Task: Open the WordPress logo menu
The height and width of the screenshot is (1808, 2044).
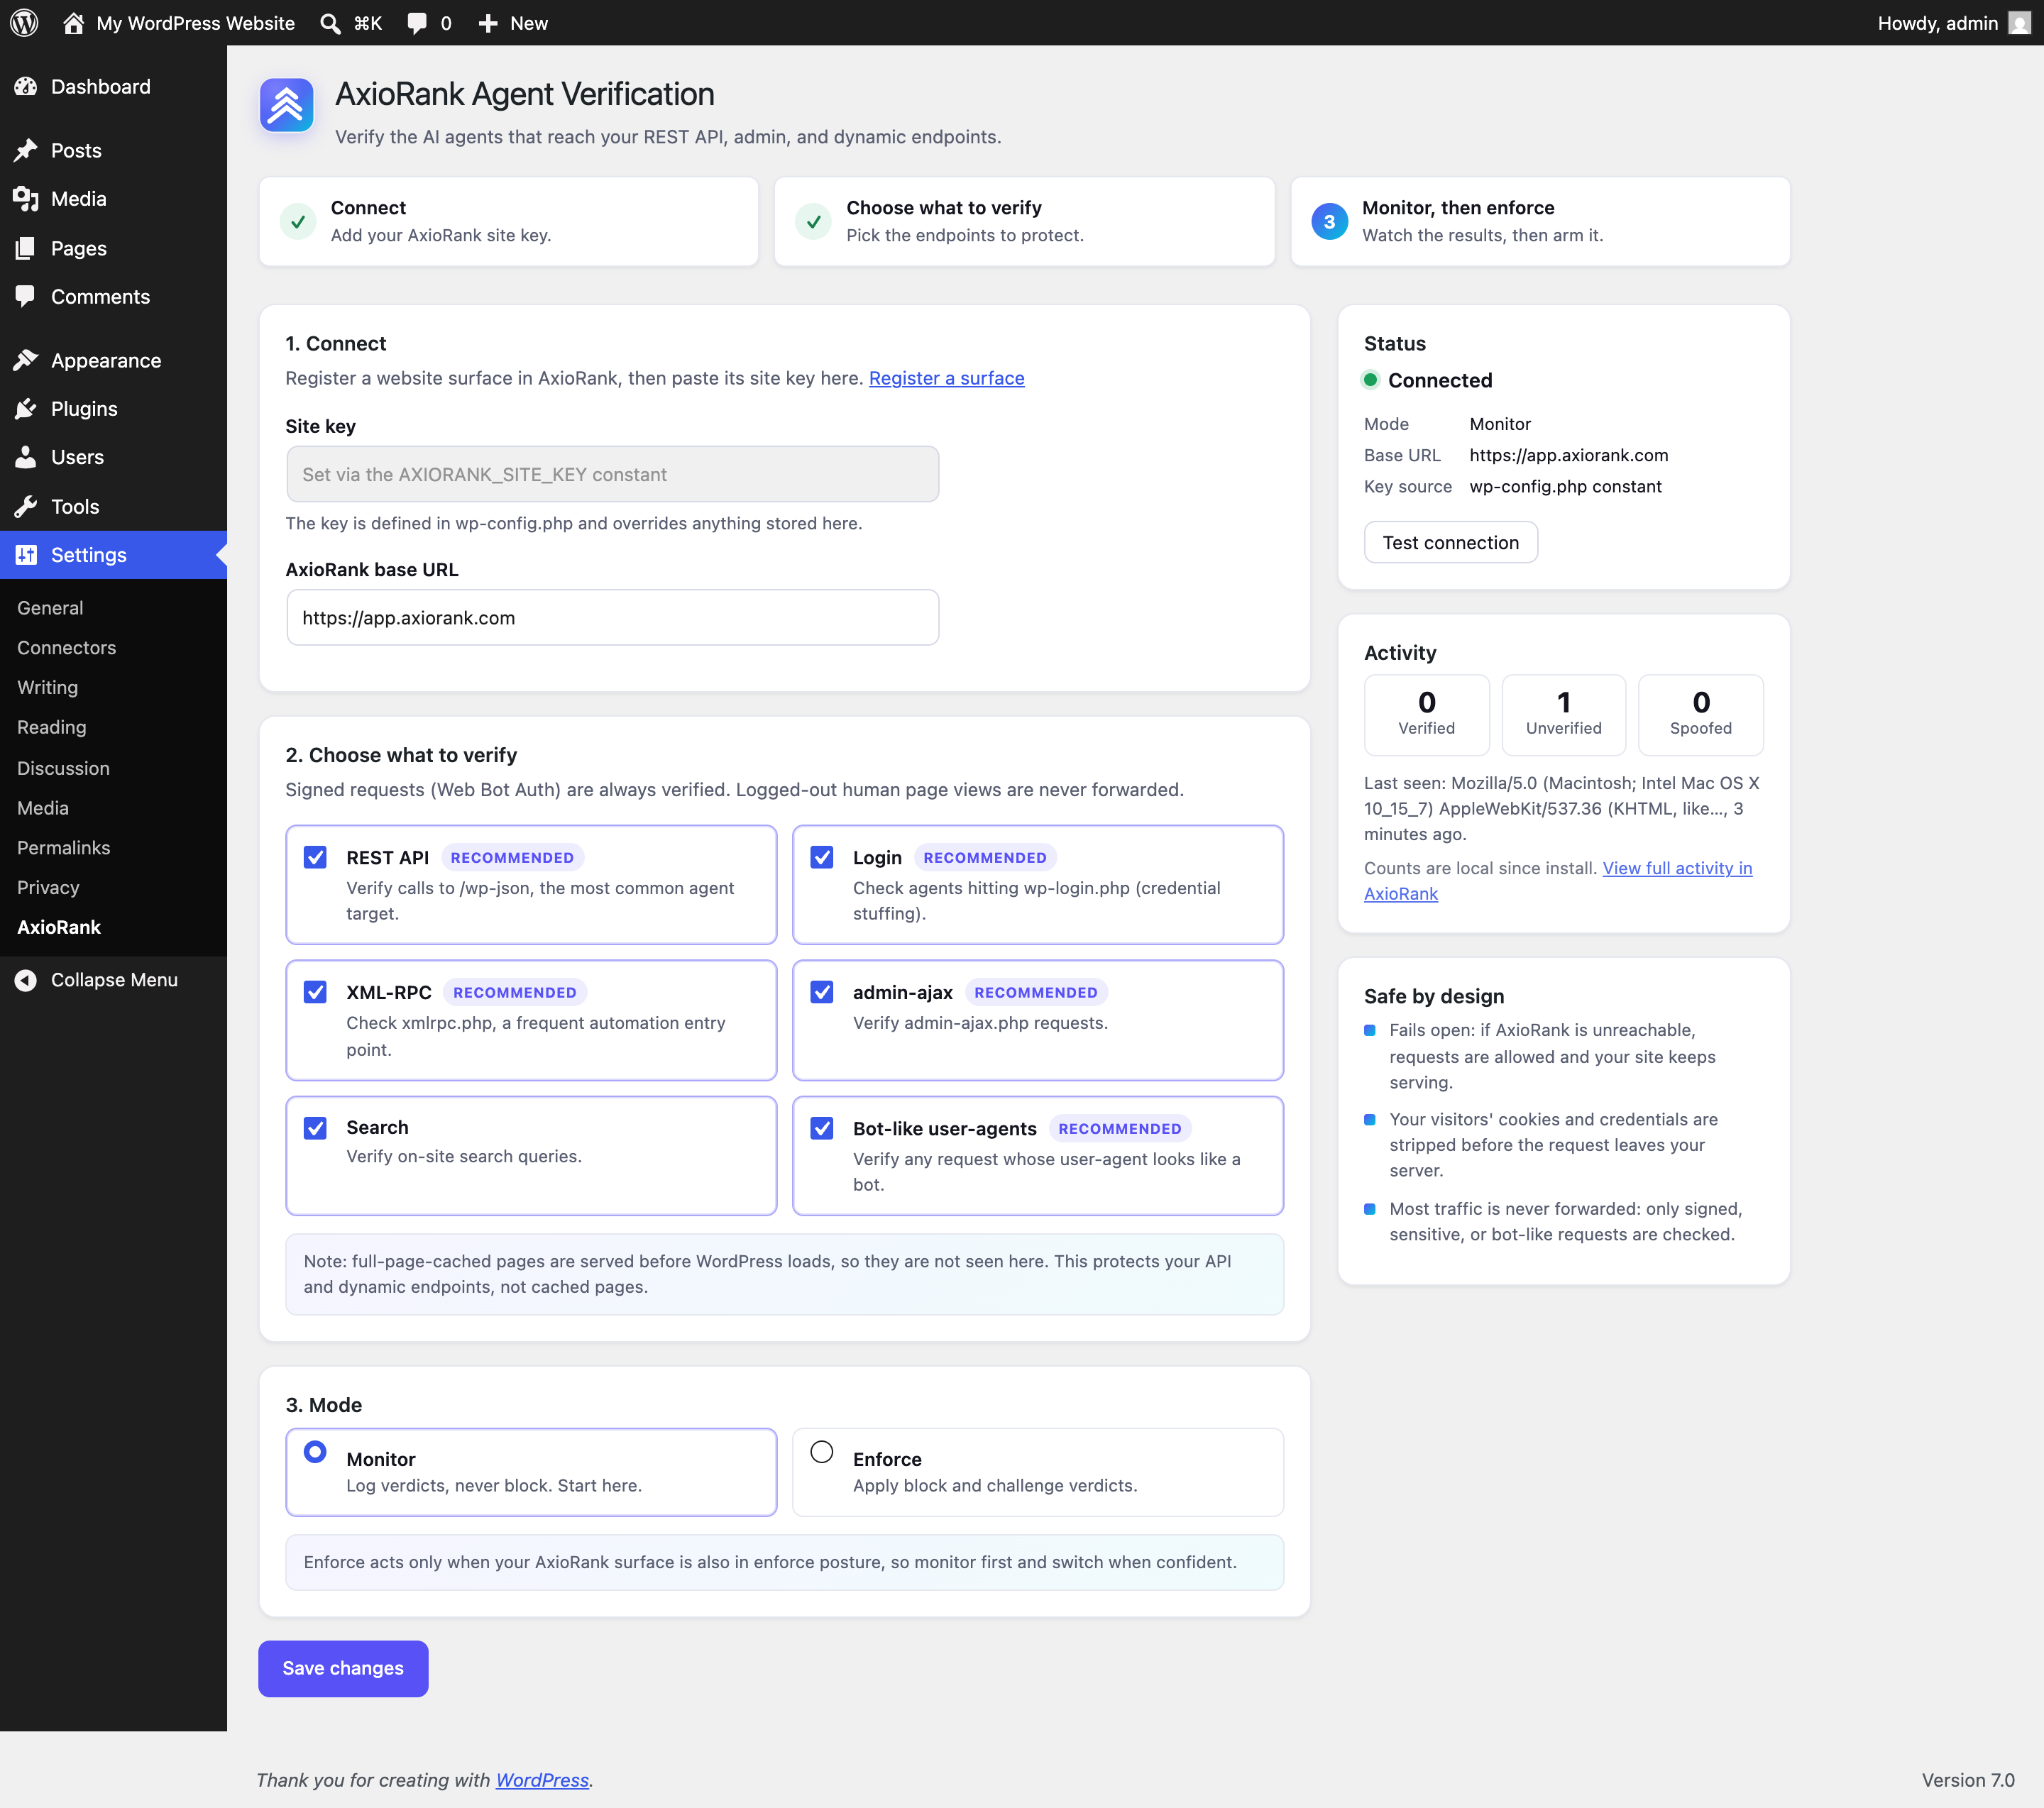Action: pyautogui.click(x=24, y=22)
